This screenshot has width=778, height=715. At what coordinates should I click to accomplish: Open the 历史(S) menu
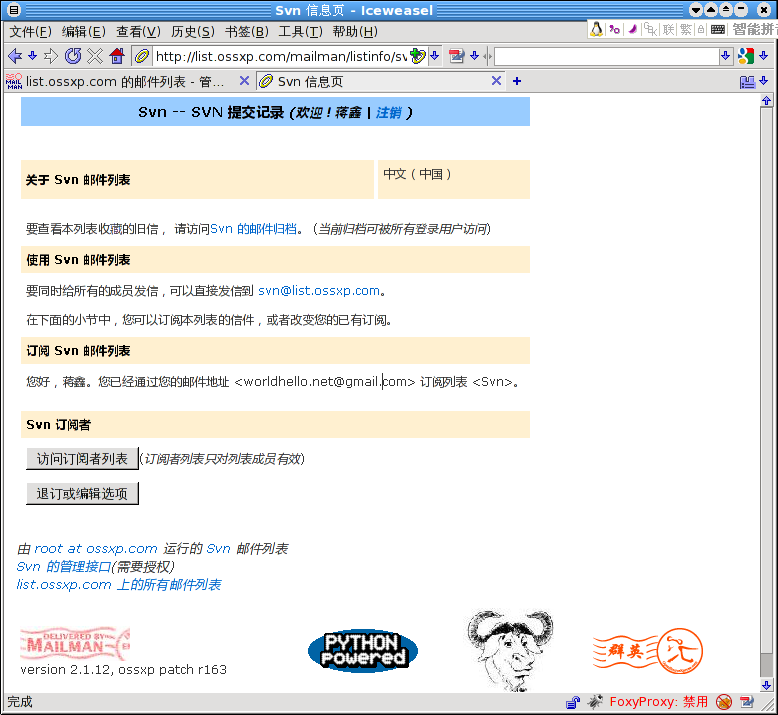[x=193, y=32]
